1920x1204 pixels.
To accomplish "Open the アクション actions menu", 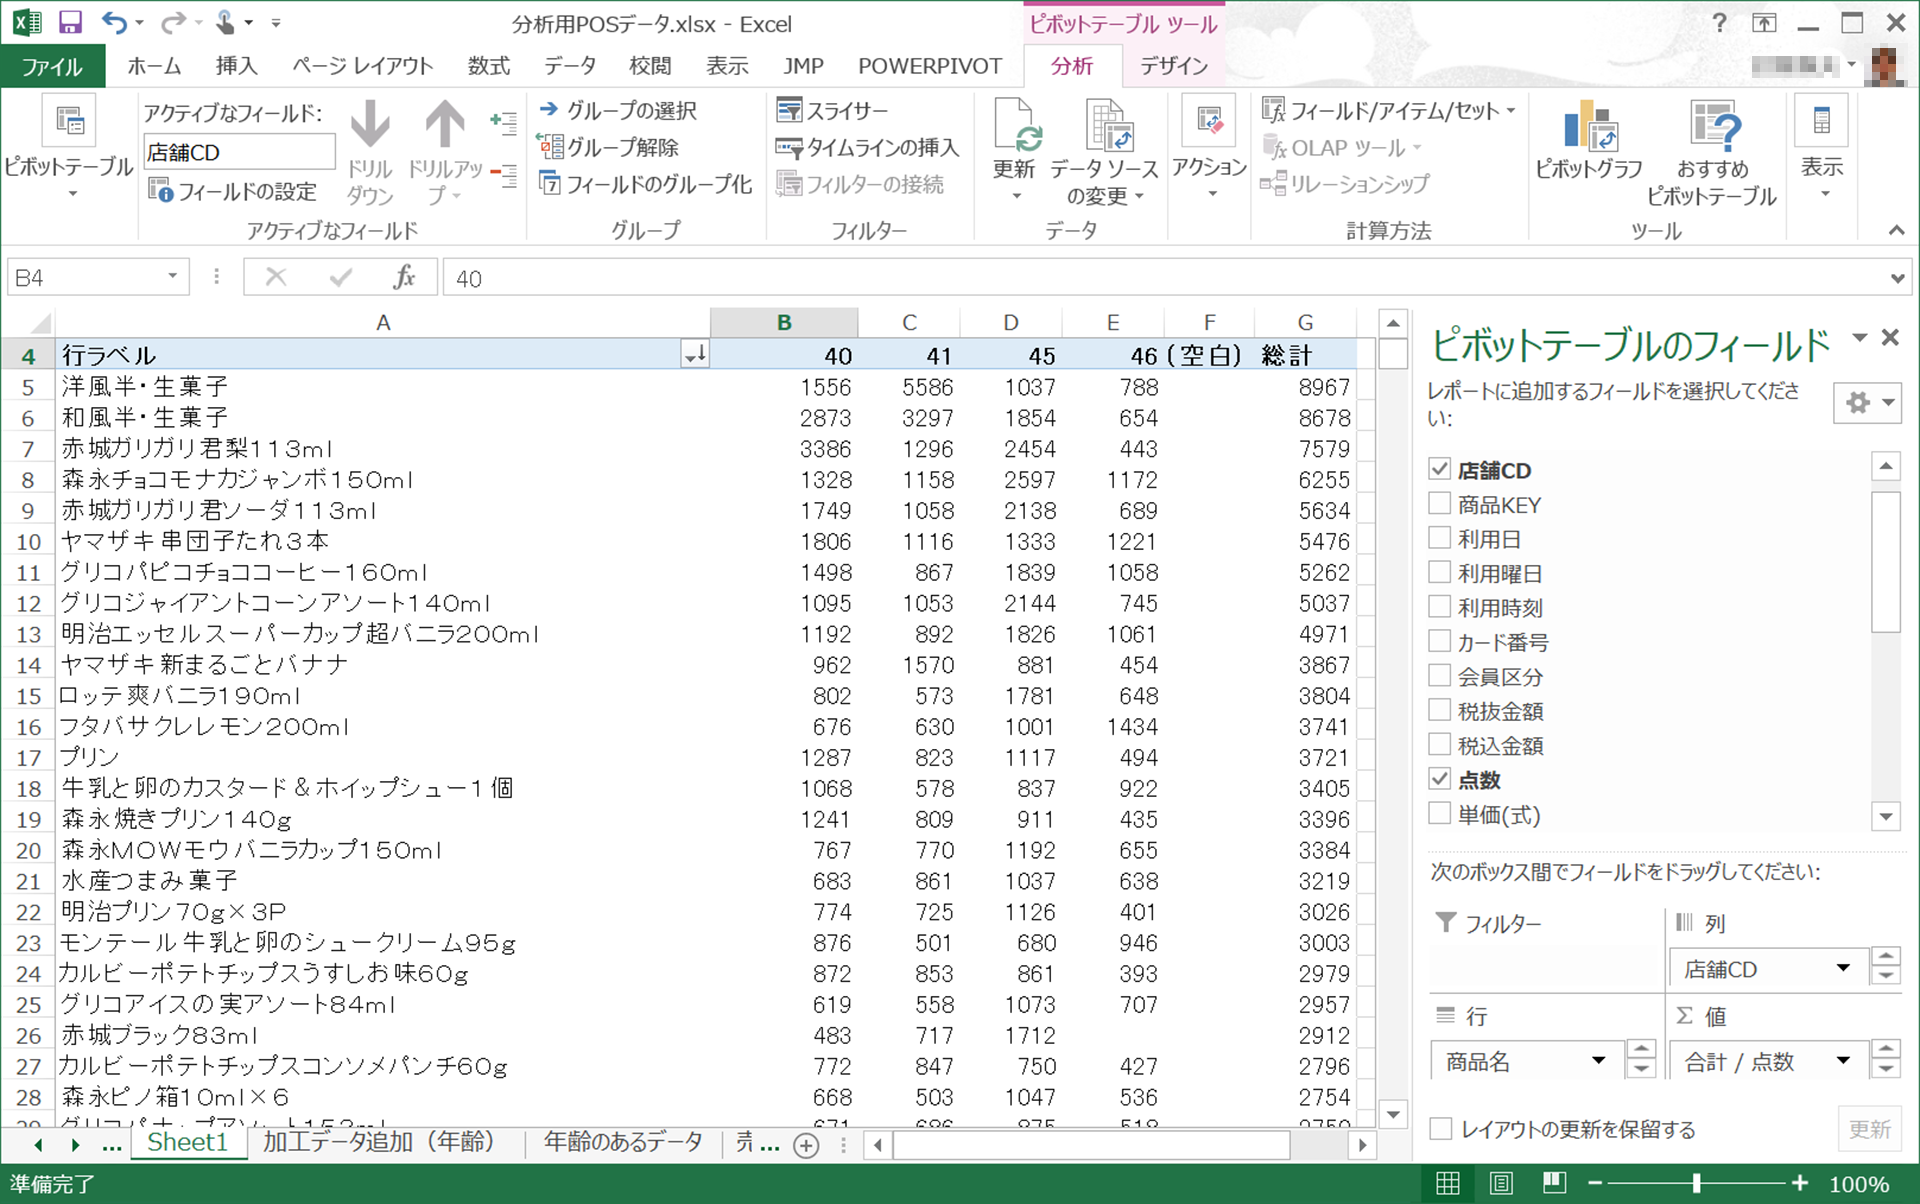I will pos(1209,148).
